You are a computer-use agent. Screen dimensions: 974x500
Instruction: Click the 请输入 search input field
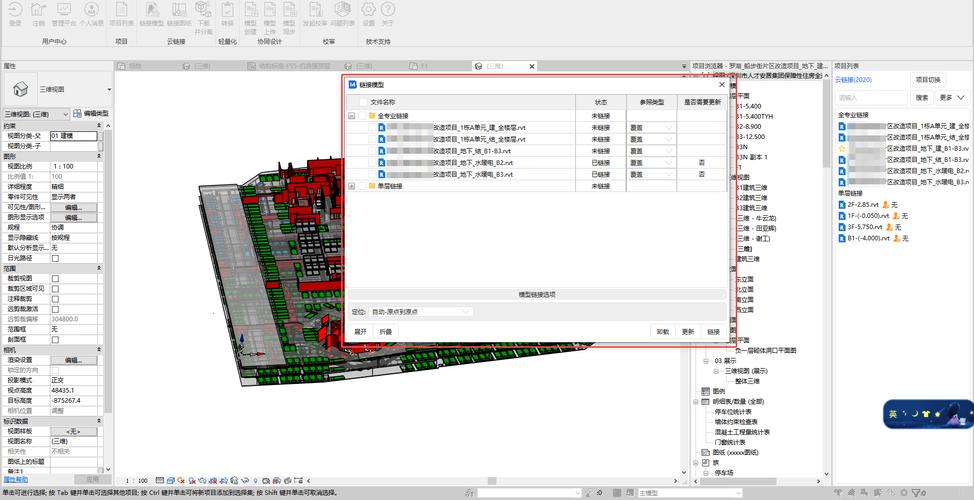click(870, 97)
